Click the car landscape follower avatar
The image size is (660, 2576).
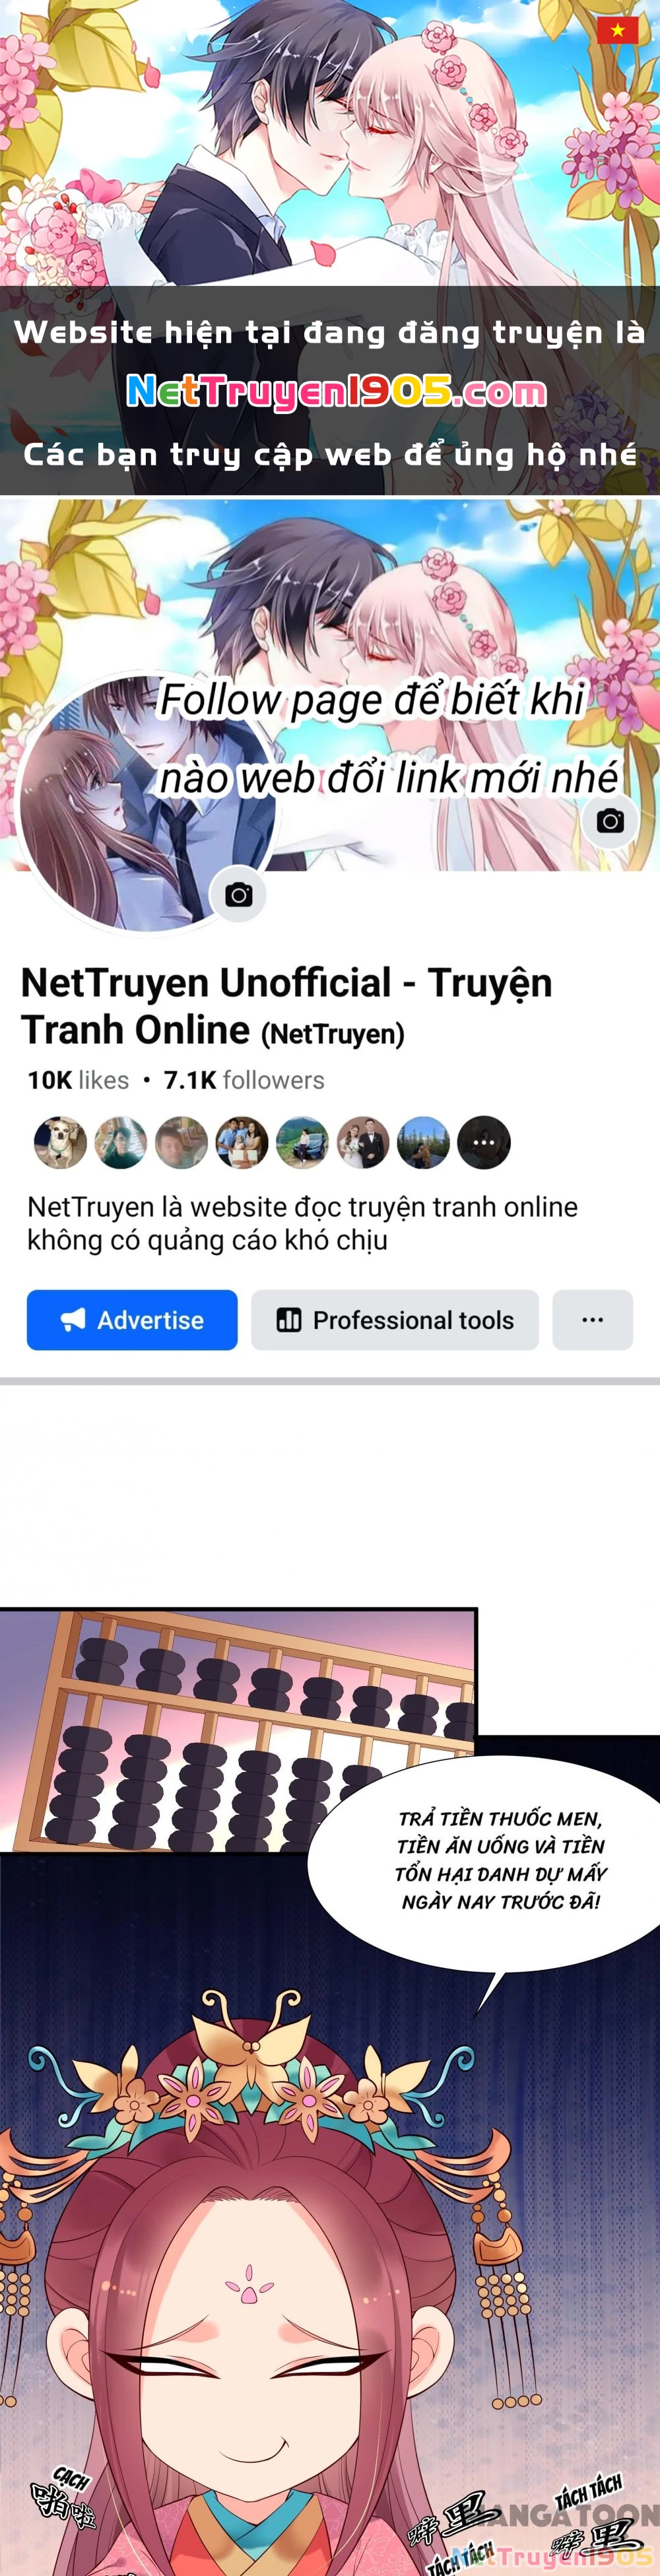(302, 1143)
